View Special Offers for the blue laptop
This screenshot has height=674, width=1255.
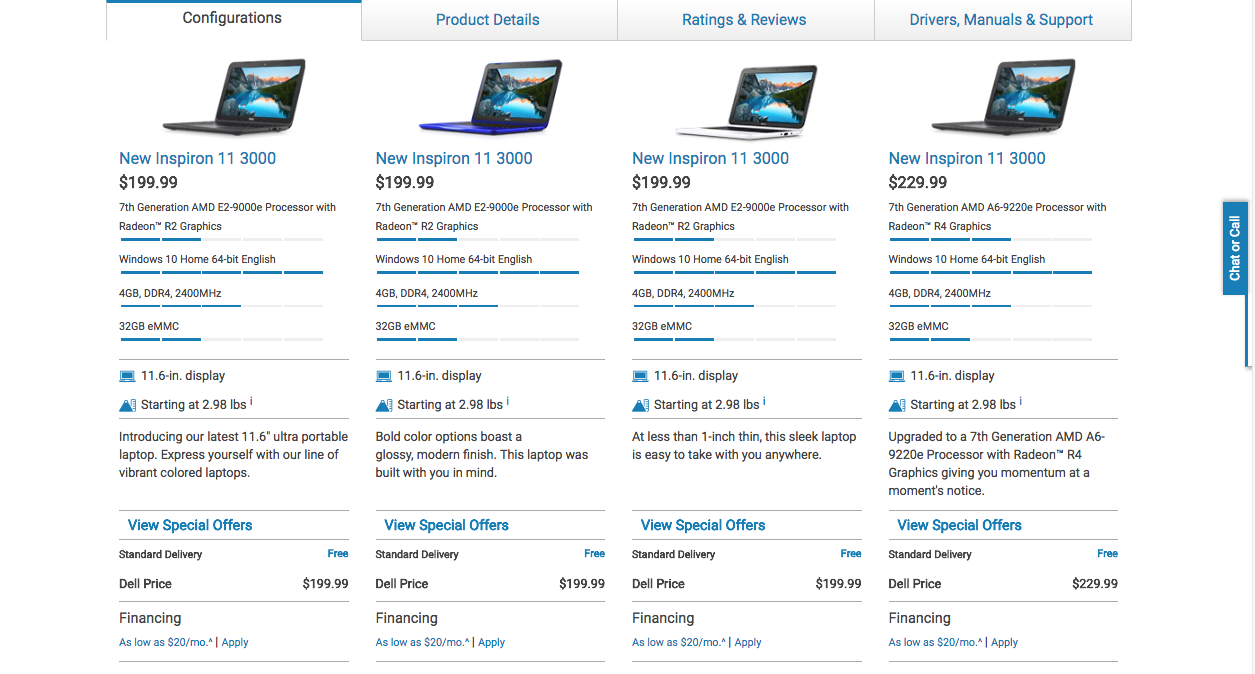tap(446, 525)
